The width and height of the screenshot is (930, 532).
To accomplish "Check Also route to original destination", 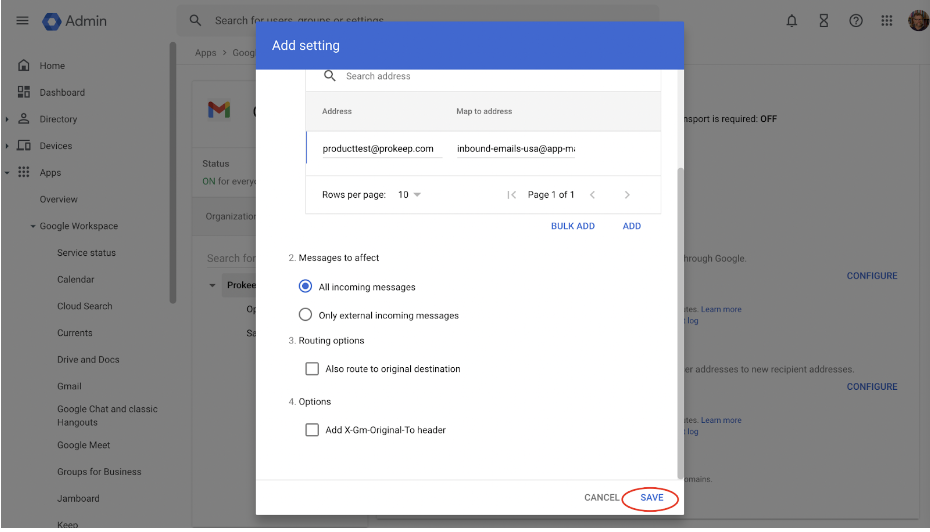I will [x=312, y=369].
